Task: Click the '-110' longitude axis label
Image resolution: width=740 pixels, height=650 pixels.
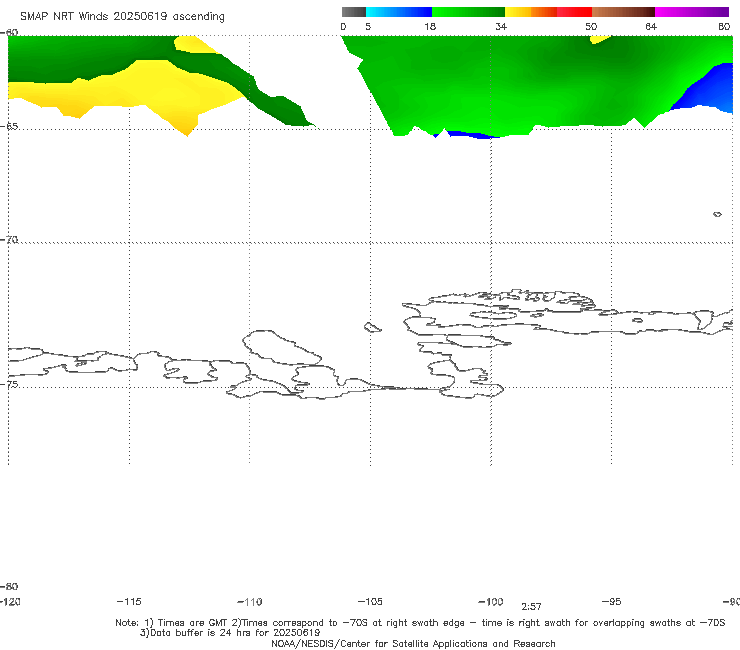Action: (x=250, y=602)
